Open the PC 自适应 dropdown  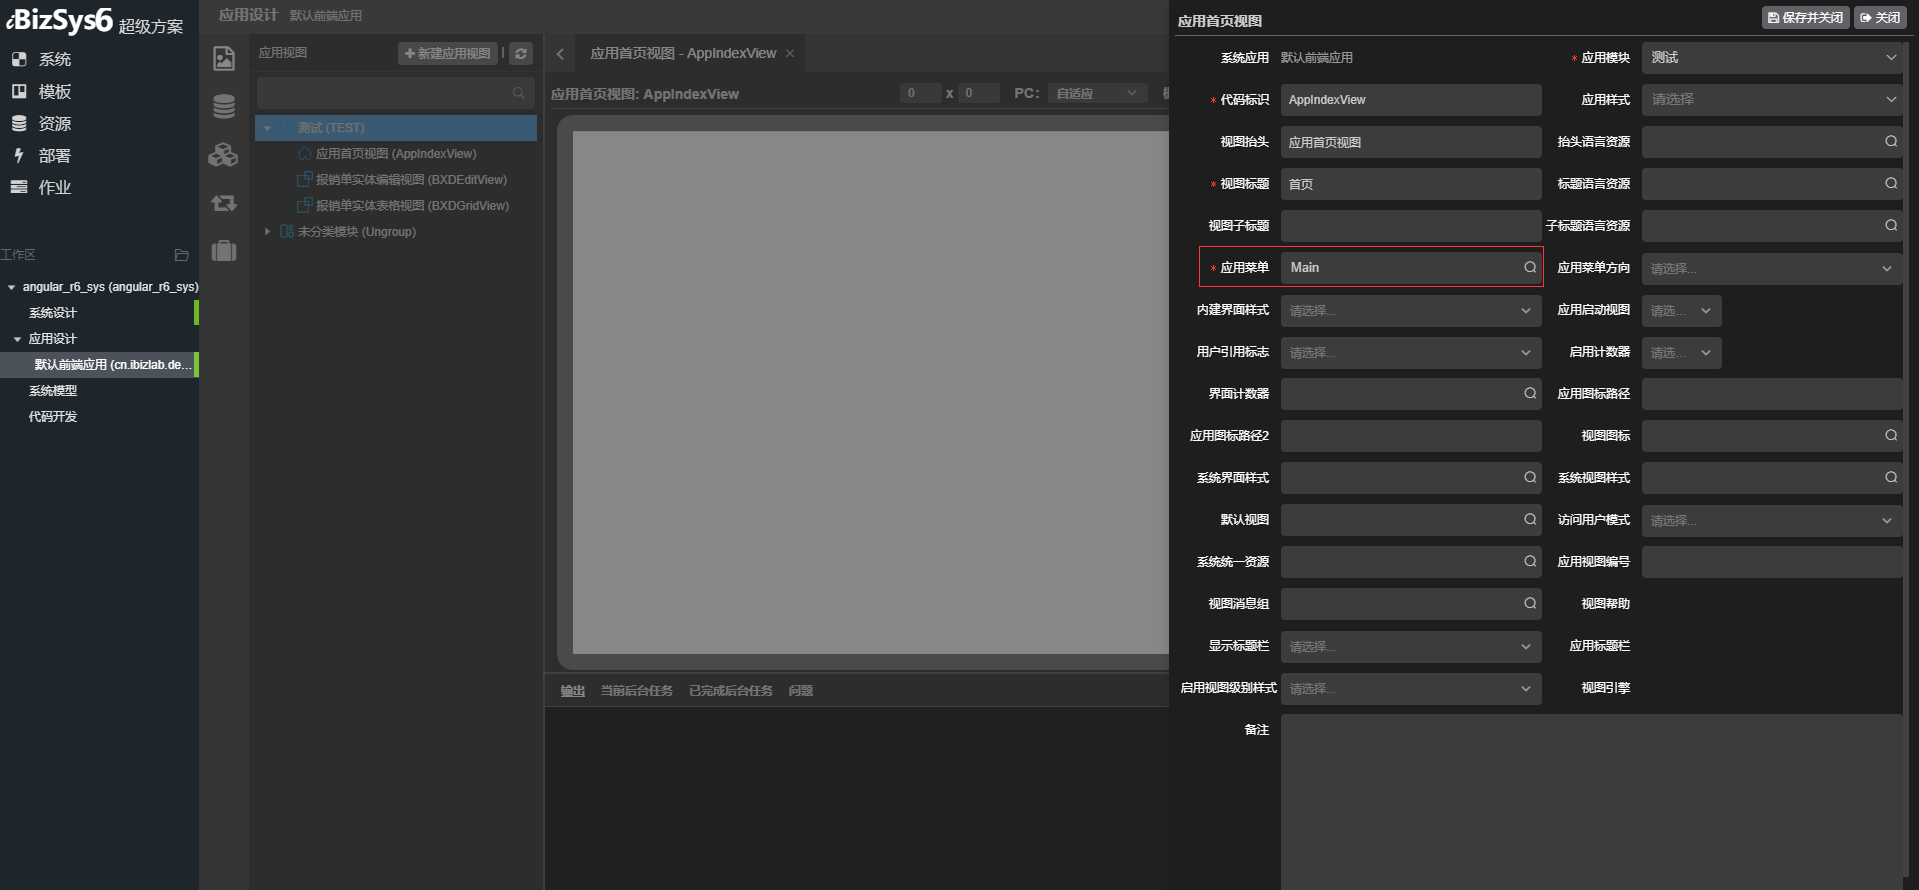coord(1097,93)
